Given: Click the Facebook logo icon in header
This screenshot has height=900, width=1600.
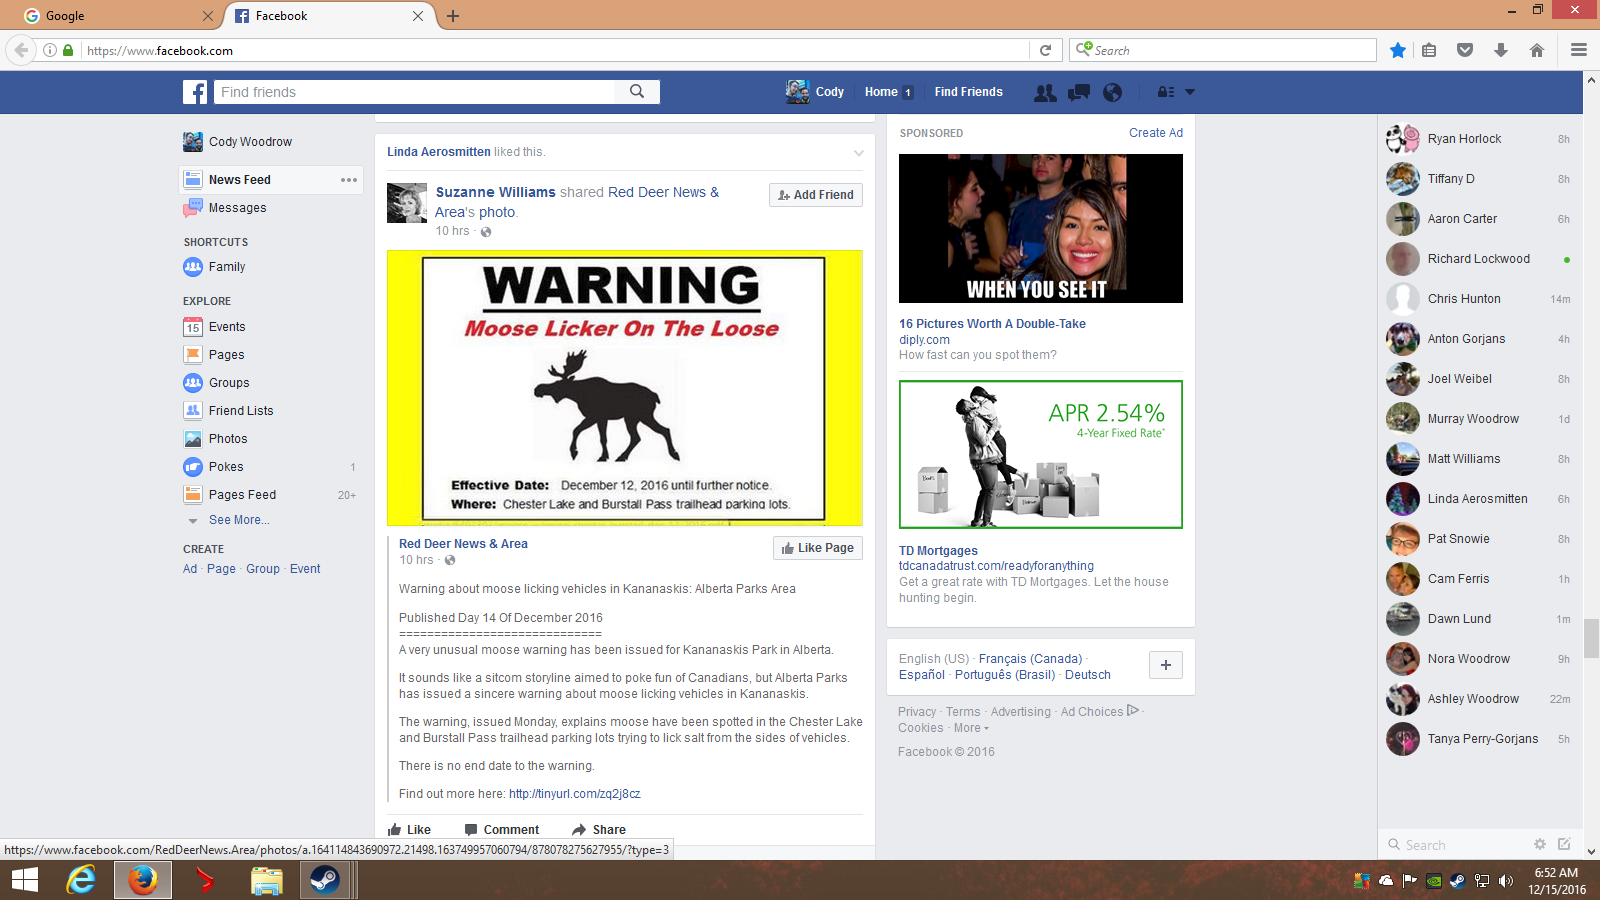Looking at the screenshot, I should tap(195, 92).
